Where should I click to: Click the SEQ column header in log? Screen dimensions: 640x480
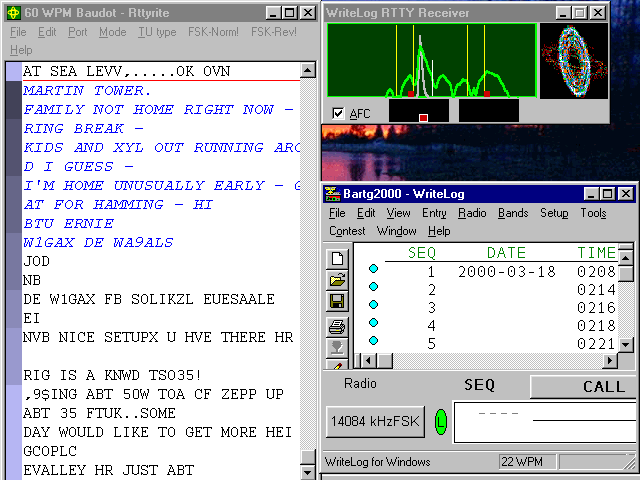pos(422,253)
